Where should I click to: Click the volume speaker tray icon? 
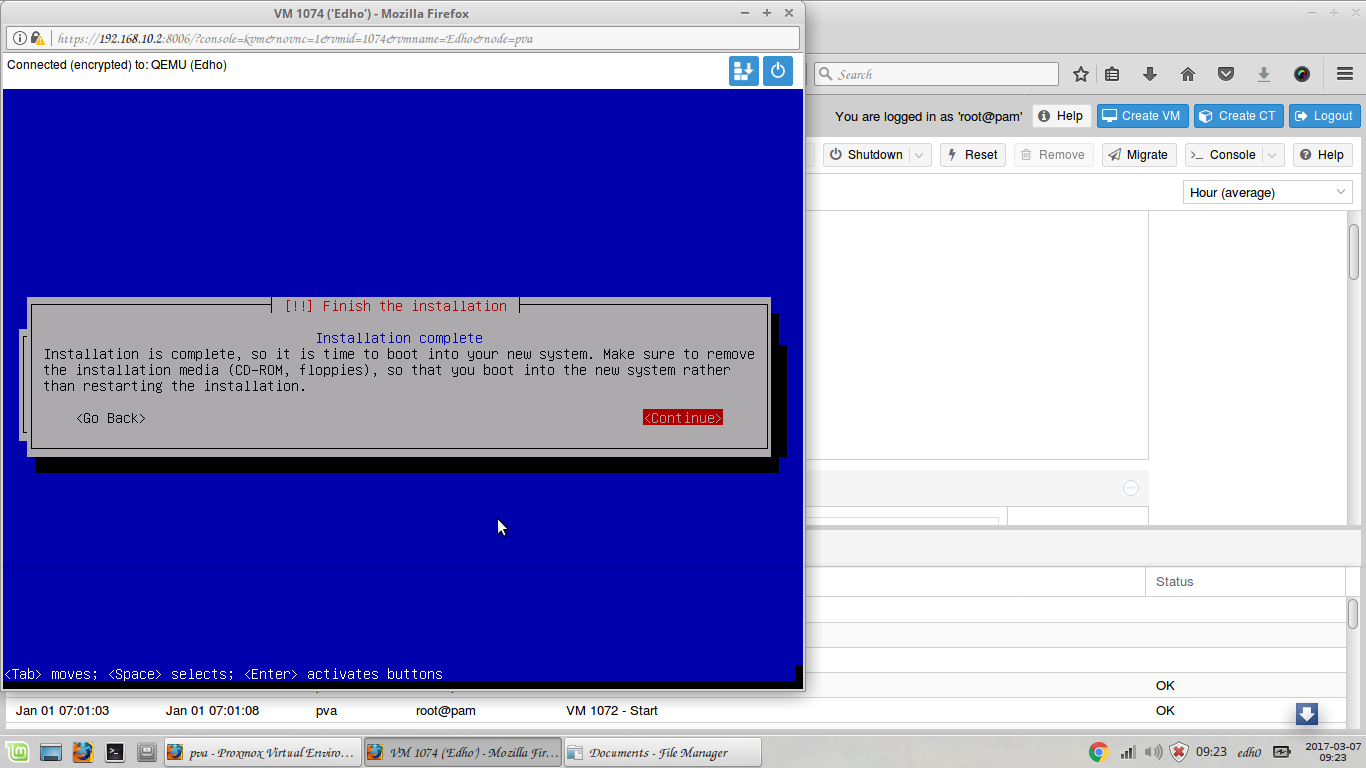[1153, 752]
